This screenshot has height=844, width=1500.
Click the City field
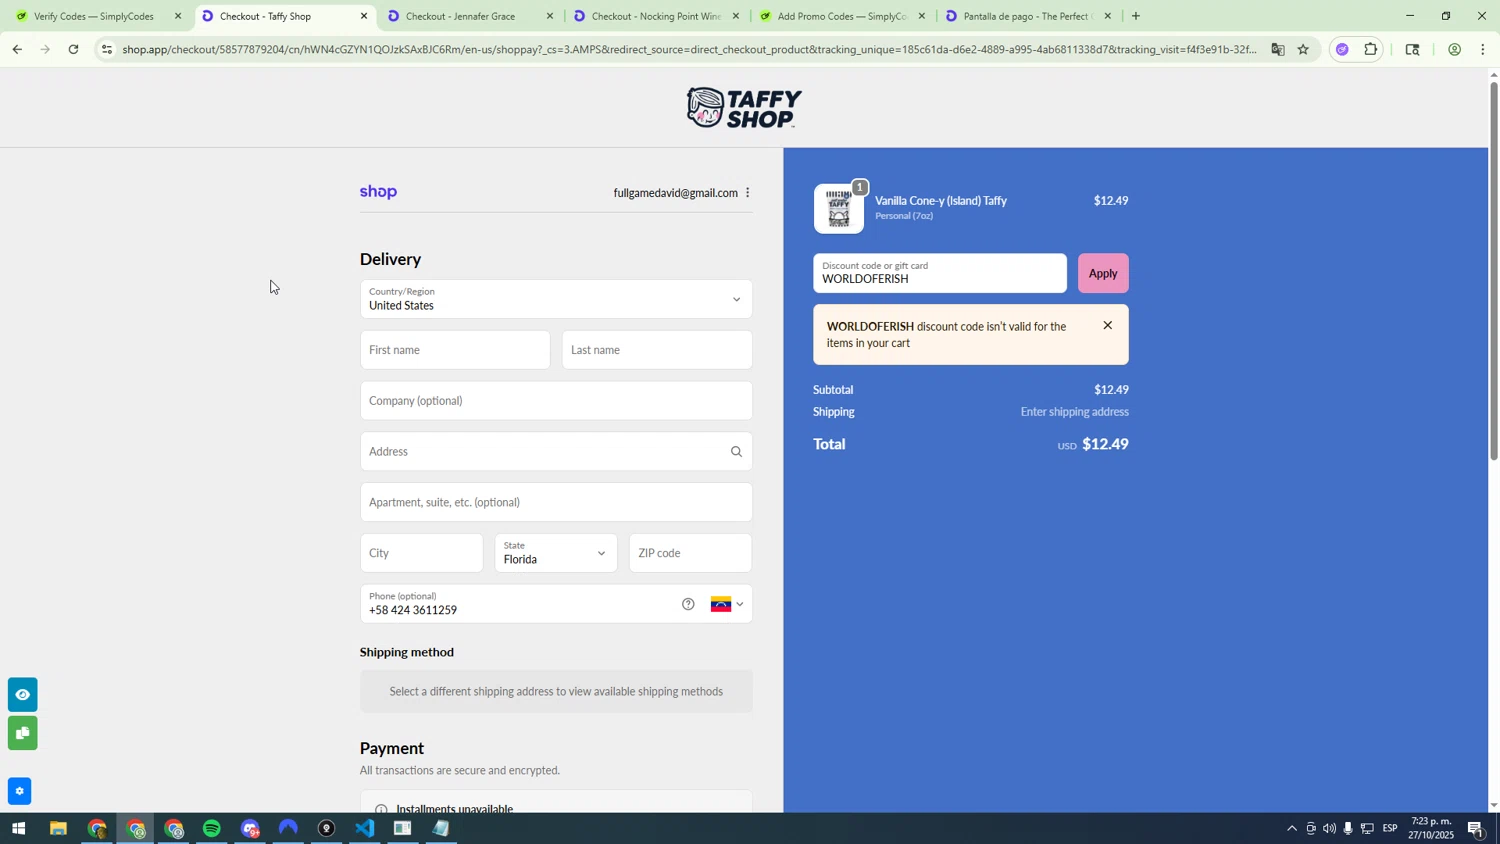pos(421,553)
